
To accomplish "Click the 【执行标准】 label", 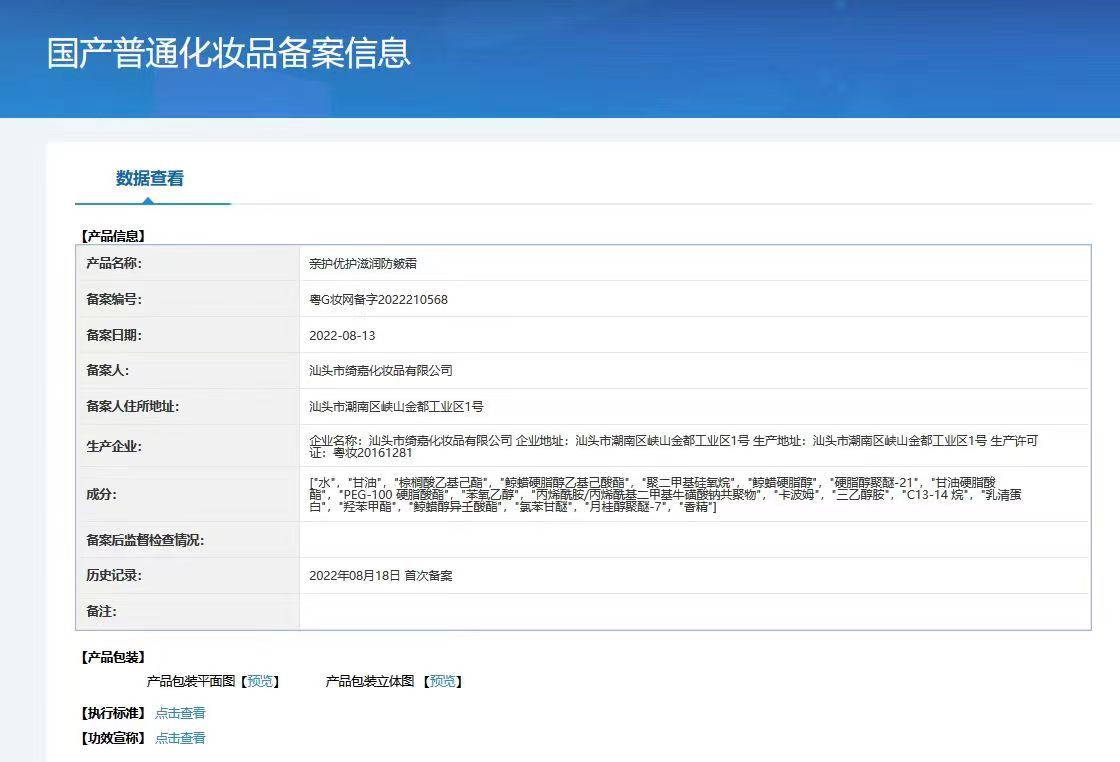I will 113,713.
